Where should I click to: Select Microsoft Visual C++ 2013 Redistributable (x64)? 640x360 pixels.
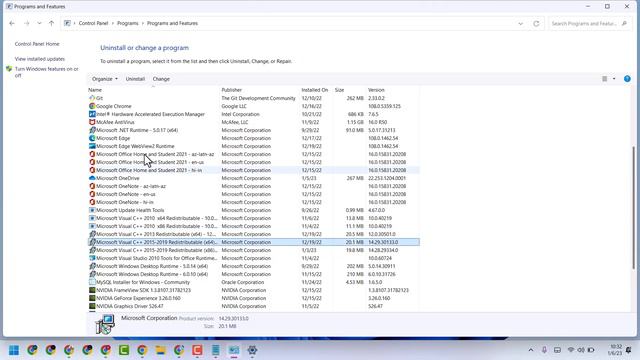[x=253, y=234]
